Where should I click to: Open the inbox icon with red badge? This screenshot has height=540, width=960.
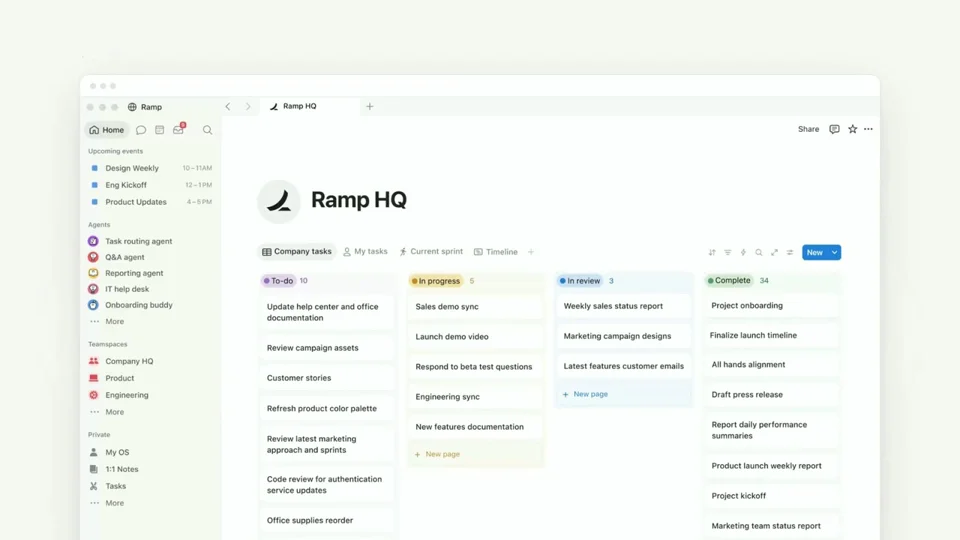[178, 129]
